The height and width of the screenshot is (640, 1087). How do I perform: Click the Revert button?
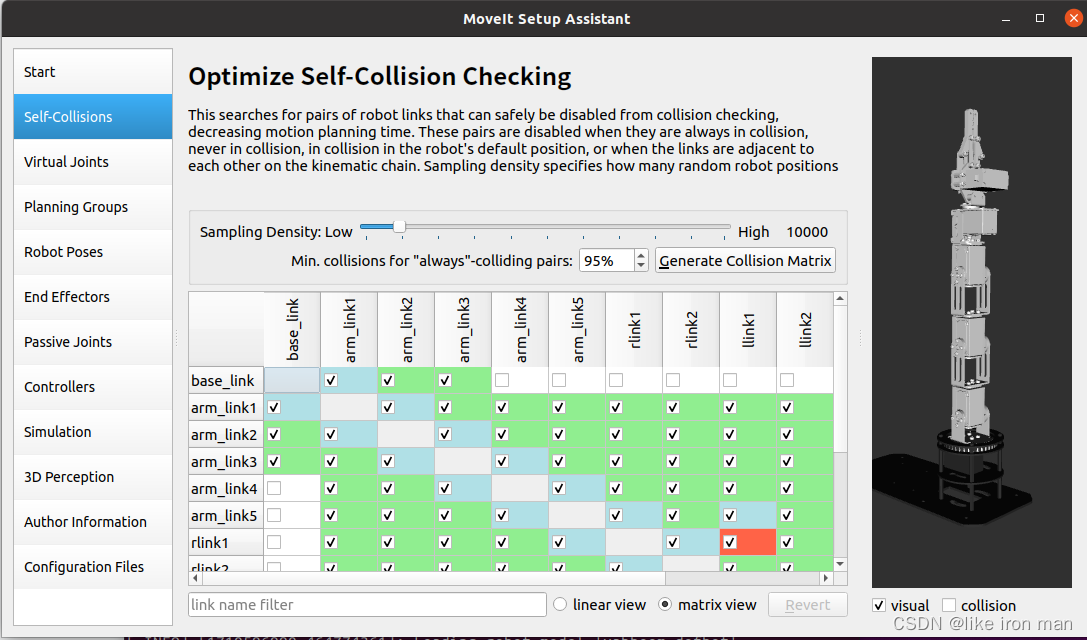(x=808, y=605)
